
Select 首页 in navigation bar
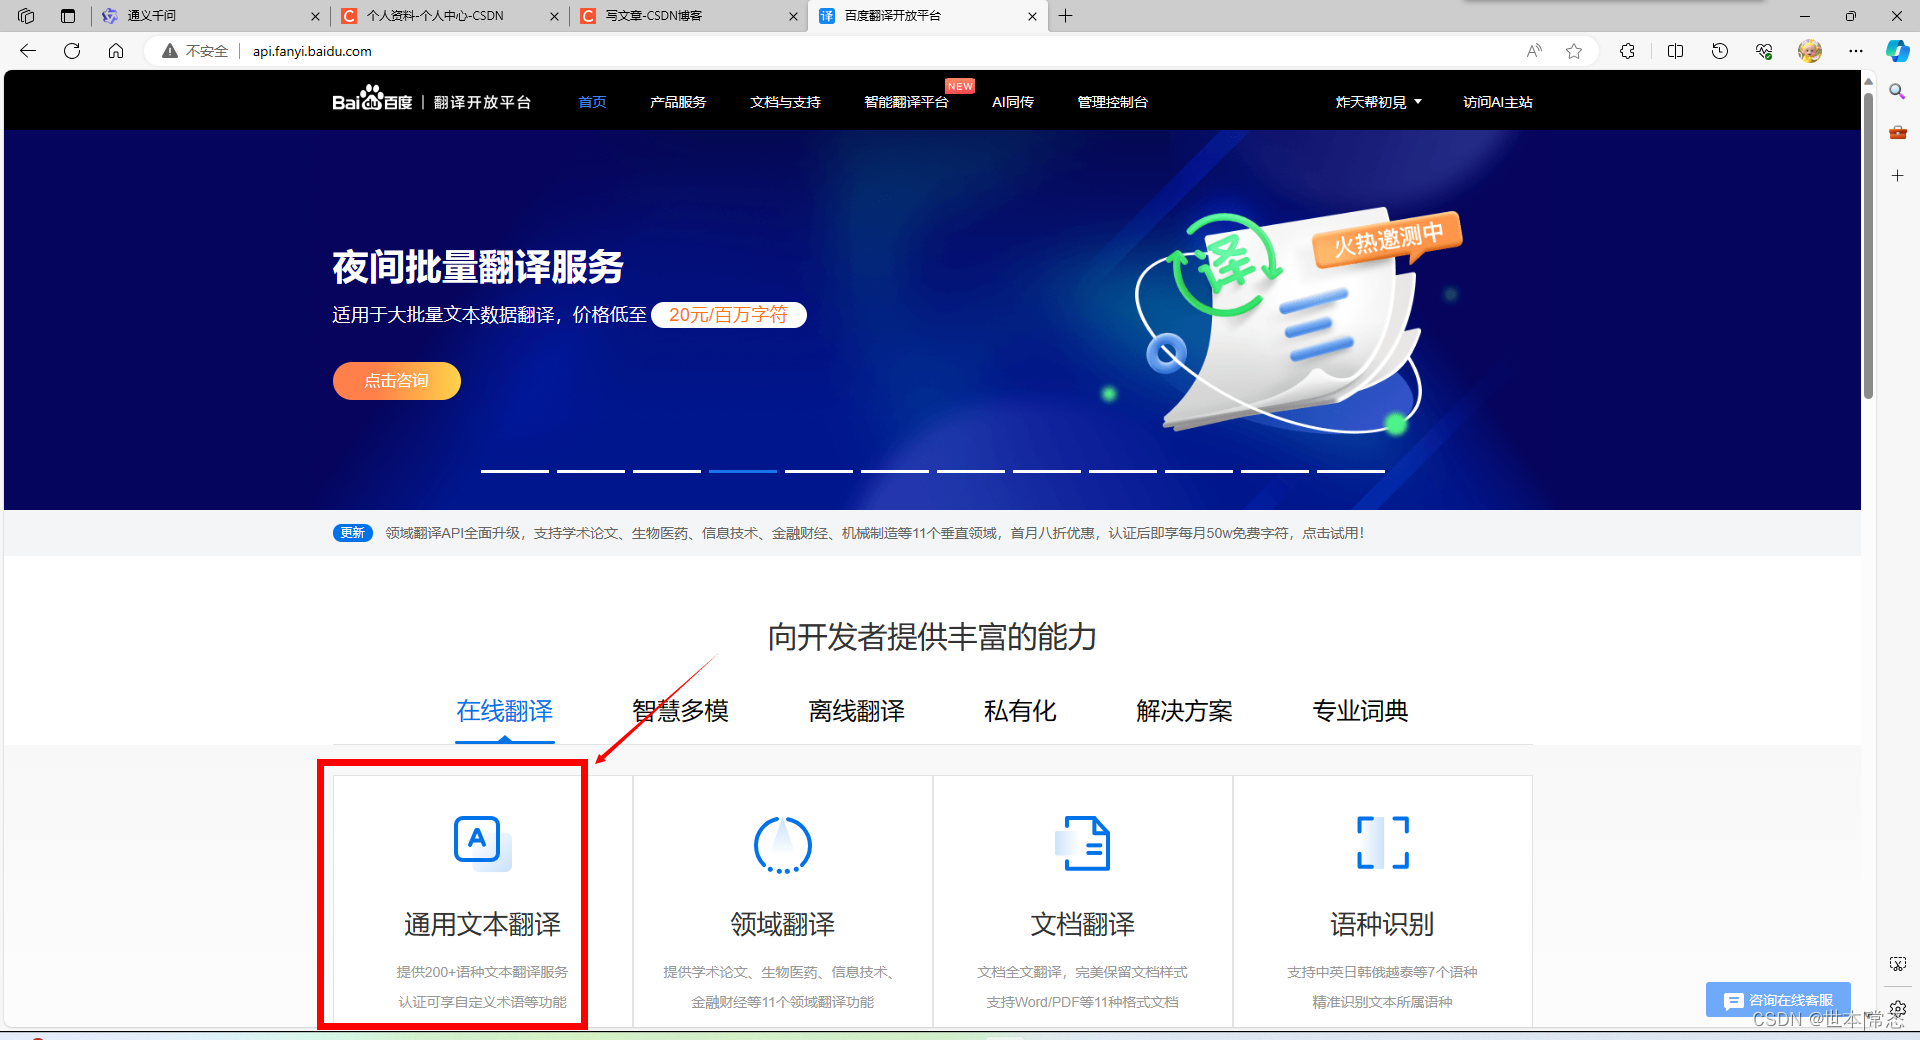pos(592,102)
